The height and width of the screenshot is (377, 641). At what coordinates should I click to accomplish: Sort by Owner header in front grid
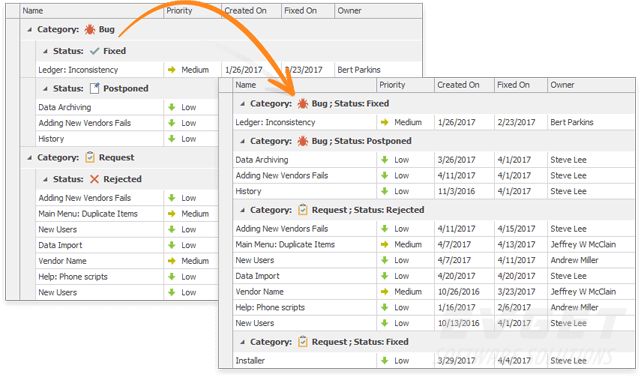[x=591, y=85]
